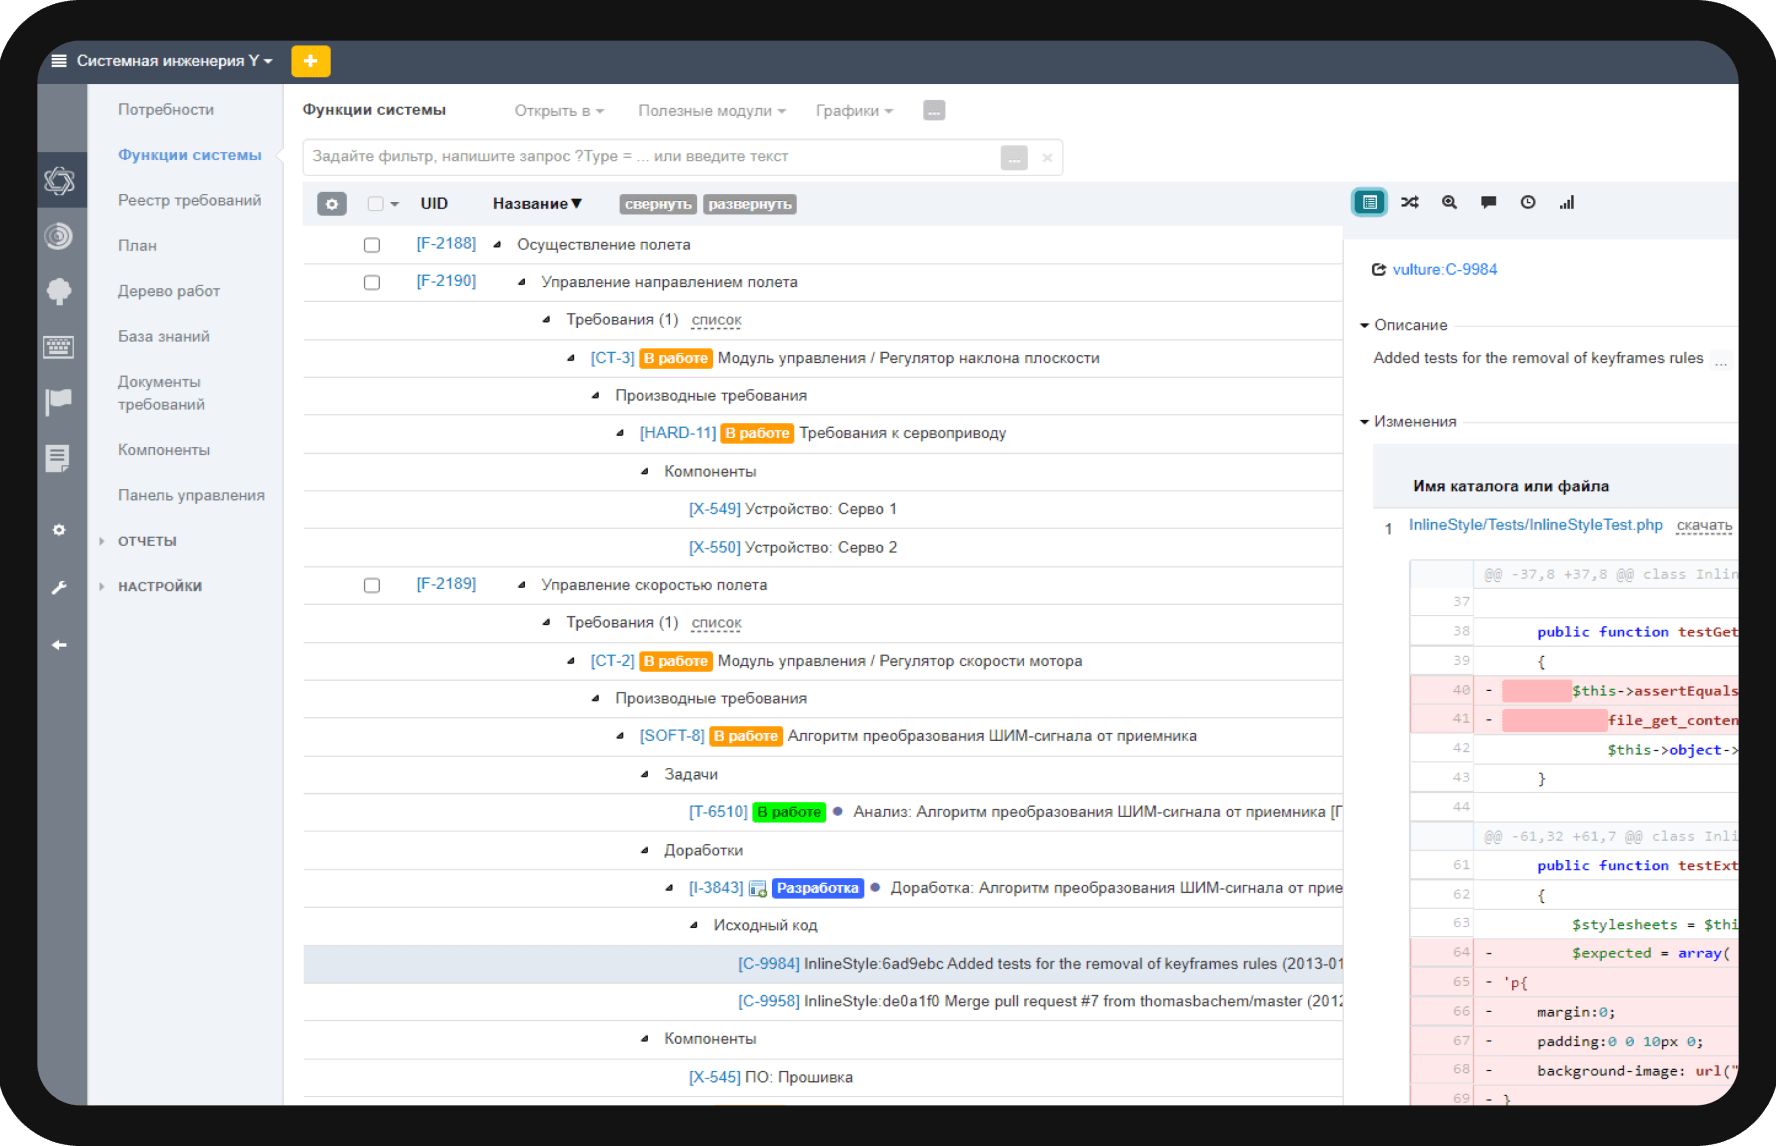The image size is (1776, 1146).
Task: Click the wrench icon in left sidebar
Action: point(59,588)
